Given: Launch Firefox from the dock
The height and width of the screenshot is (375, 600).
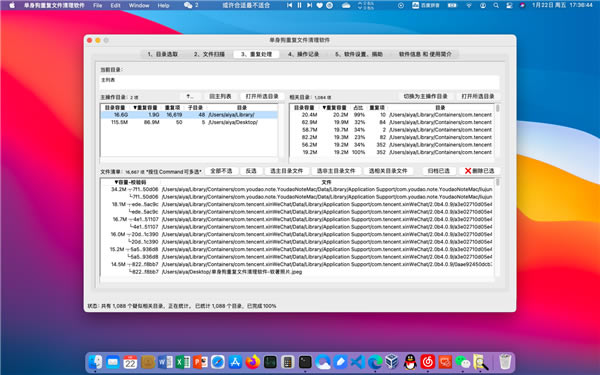Looking at the screenshot, I should [253, 362].
